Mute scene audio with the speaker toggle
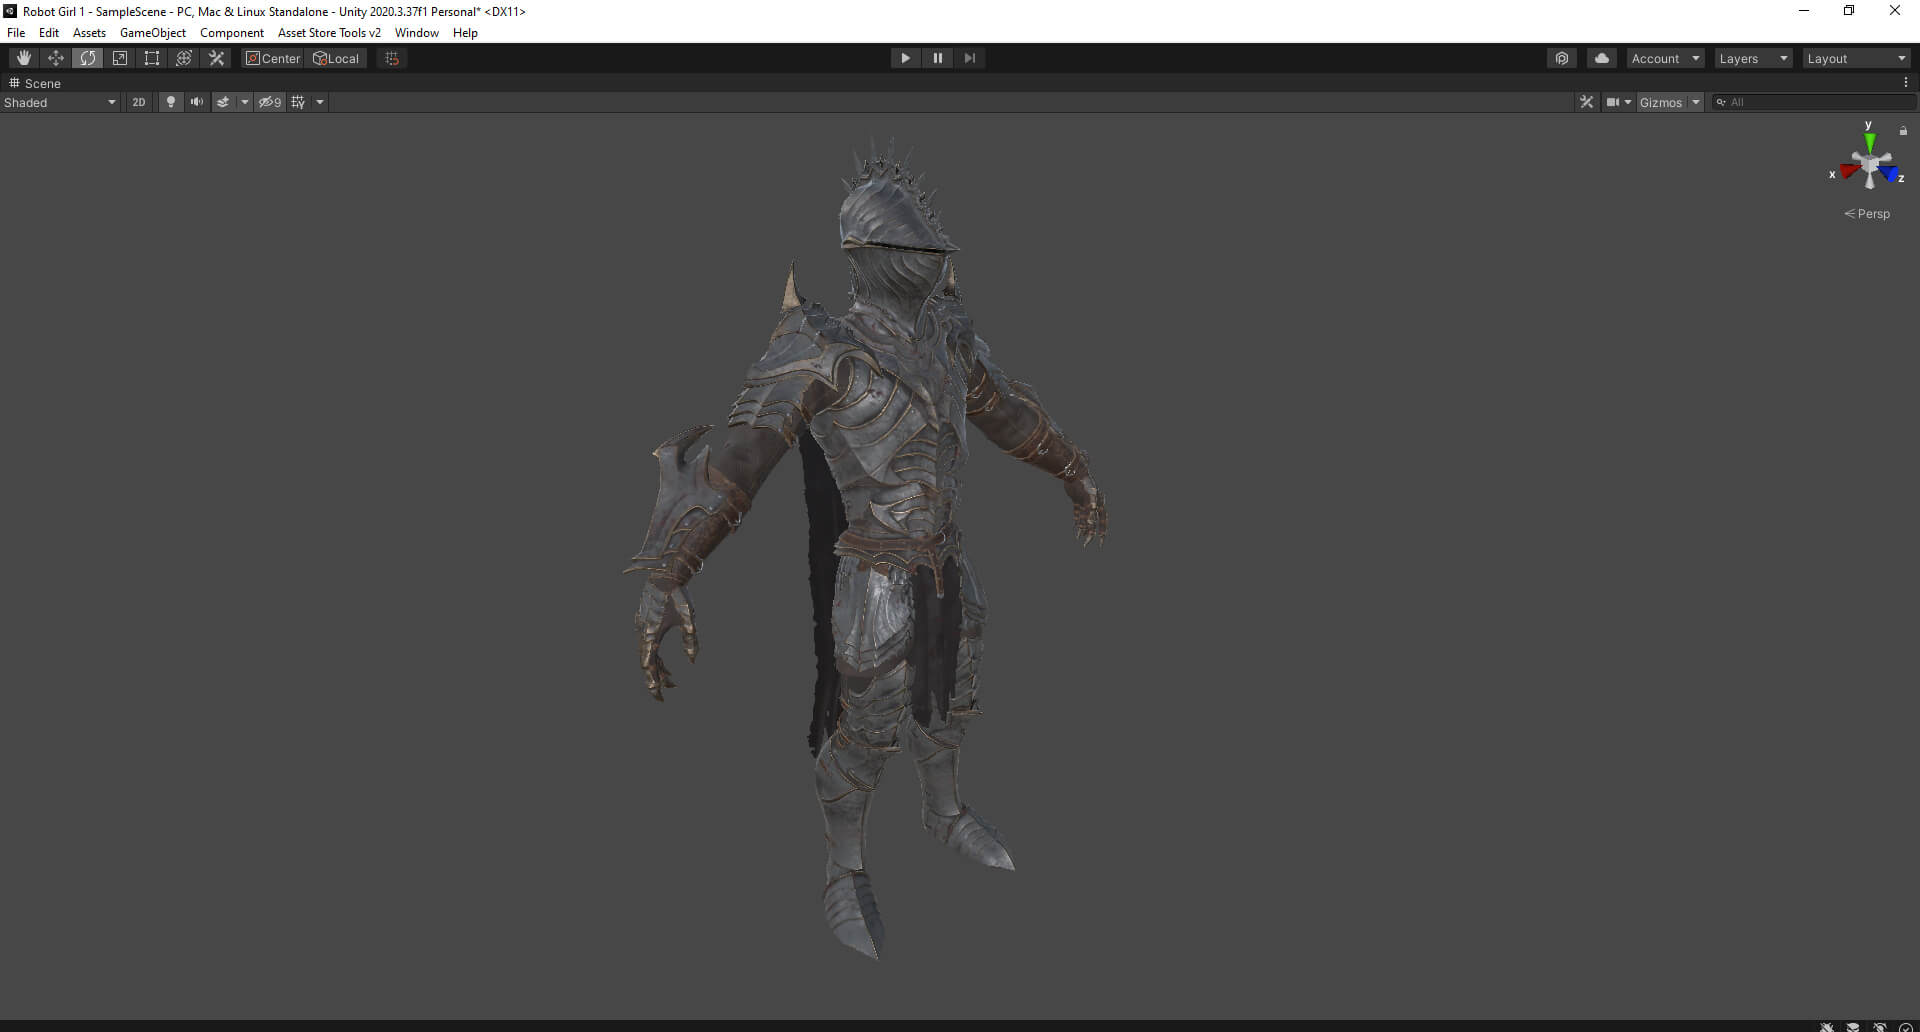This screenshot has width=1920, height=1032. (197, 102)
